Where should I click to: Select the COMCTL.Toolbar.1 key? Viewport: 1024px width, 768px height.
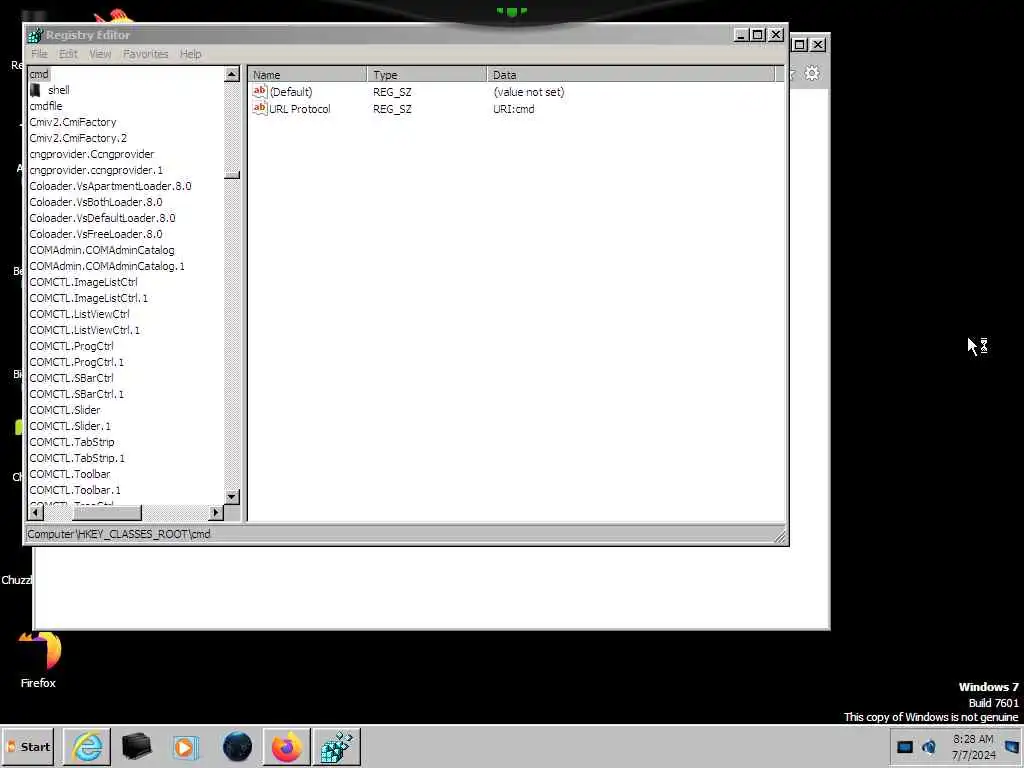pos(75,490)
